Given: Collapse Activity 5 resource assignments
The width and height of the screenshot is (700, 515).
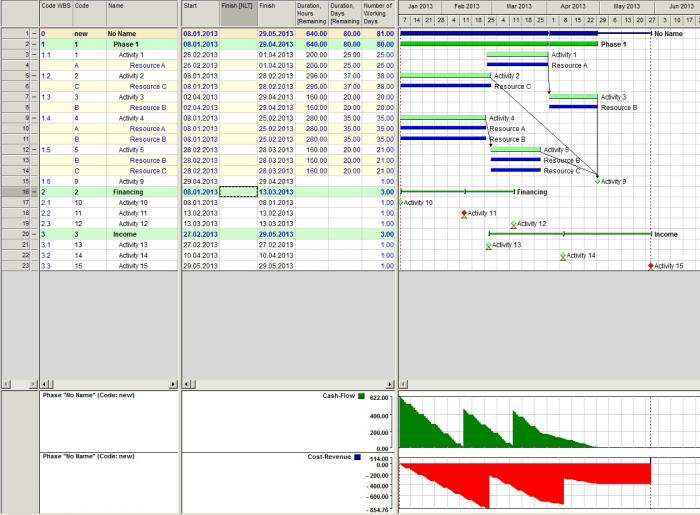Looking at the screenshot, I should click(x=34, y=150).
